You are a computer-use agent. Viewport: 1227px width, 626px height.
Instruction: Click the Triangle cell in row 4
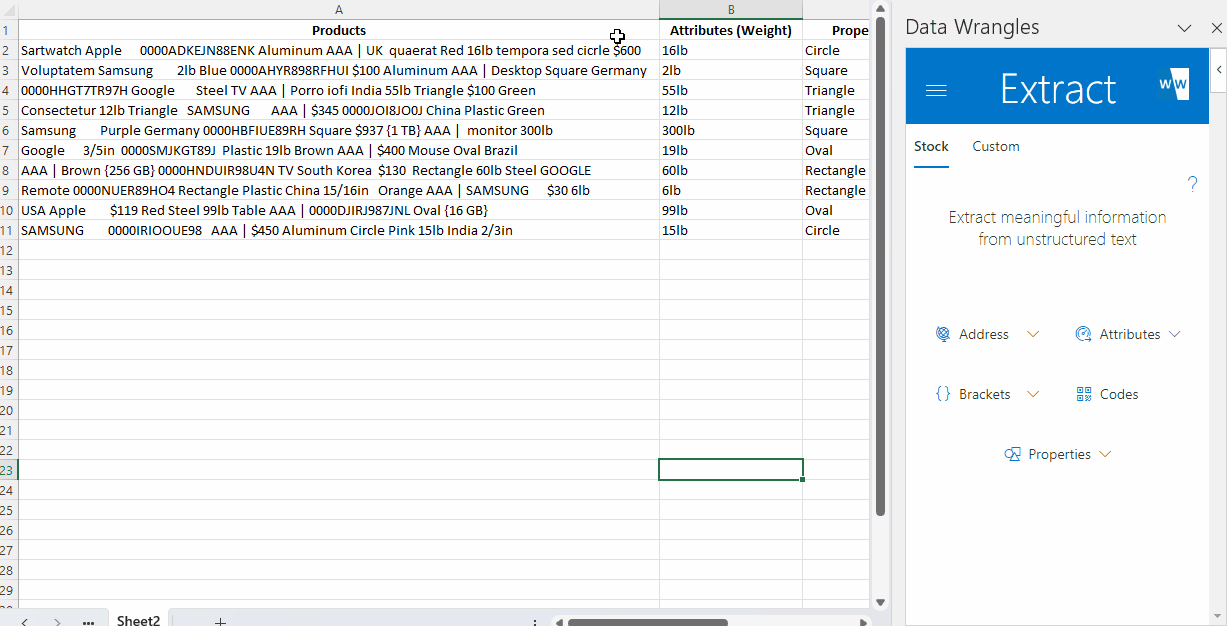coord(836,90)
